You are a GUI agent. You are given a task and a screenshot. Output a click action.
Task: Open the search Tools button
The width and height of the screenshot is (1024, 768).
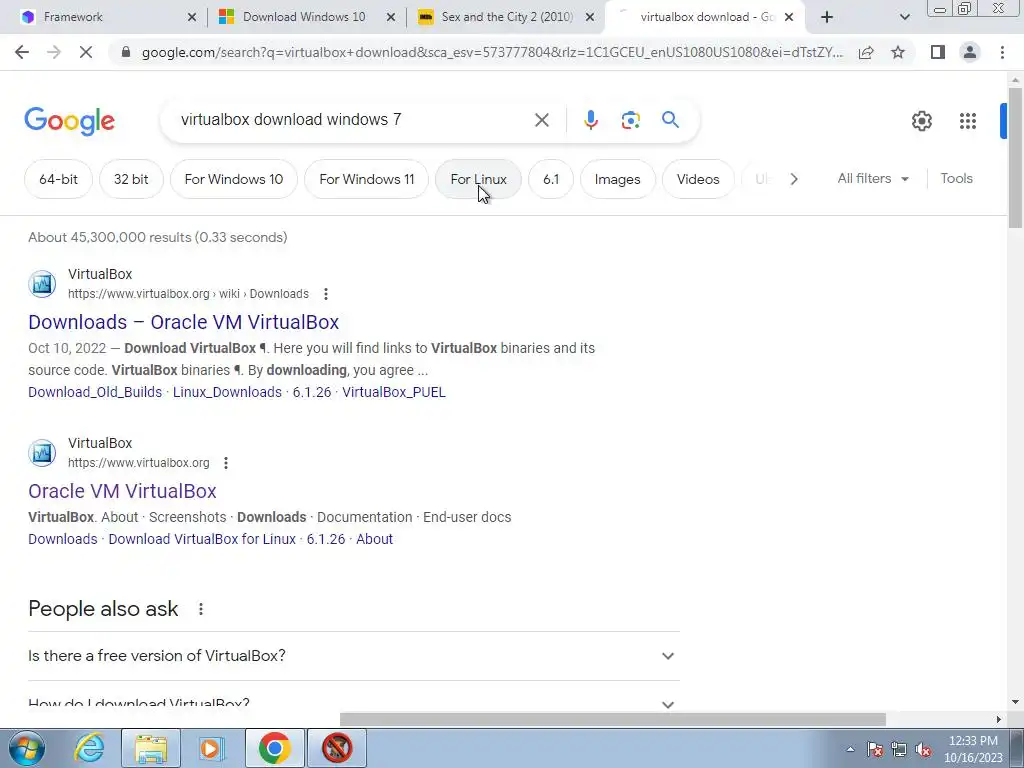click(956, 178)
